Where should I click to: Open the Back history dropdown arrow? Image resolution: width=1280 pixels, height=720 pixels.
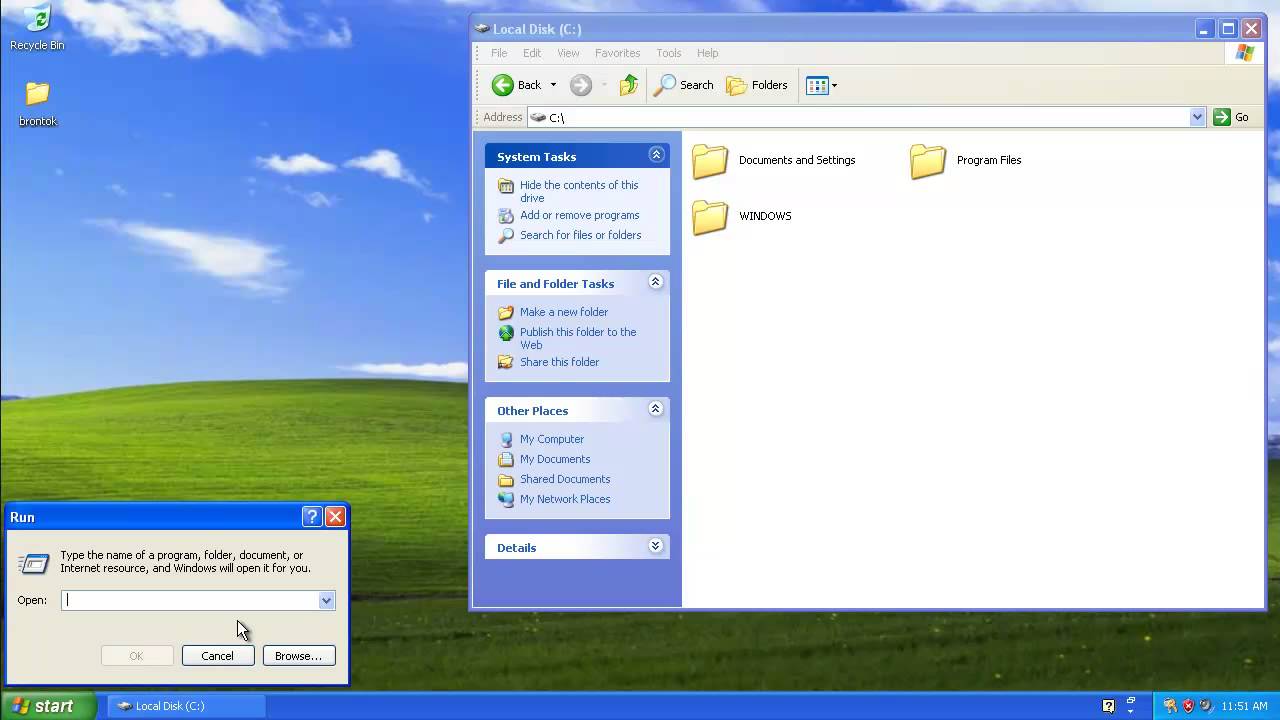(553, 85)
